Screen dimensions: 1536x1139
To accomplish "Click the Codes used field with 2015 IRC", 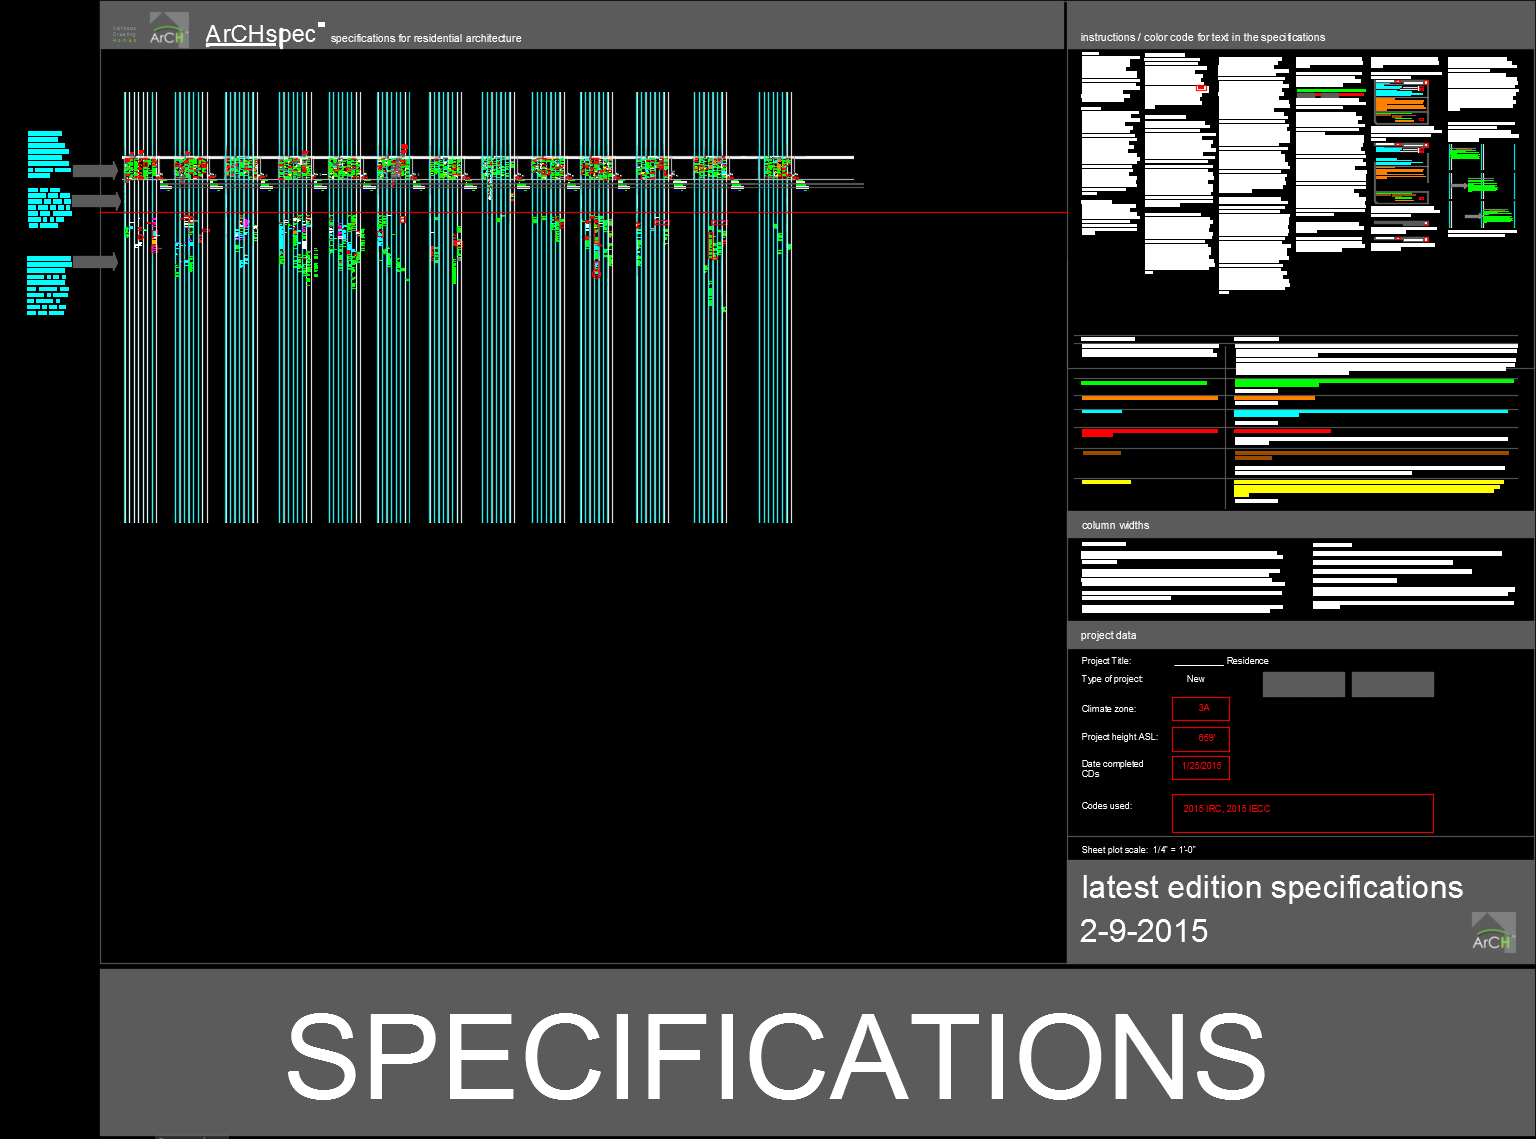I will [x=1303, y=814].
